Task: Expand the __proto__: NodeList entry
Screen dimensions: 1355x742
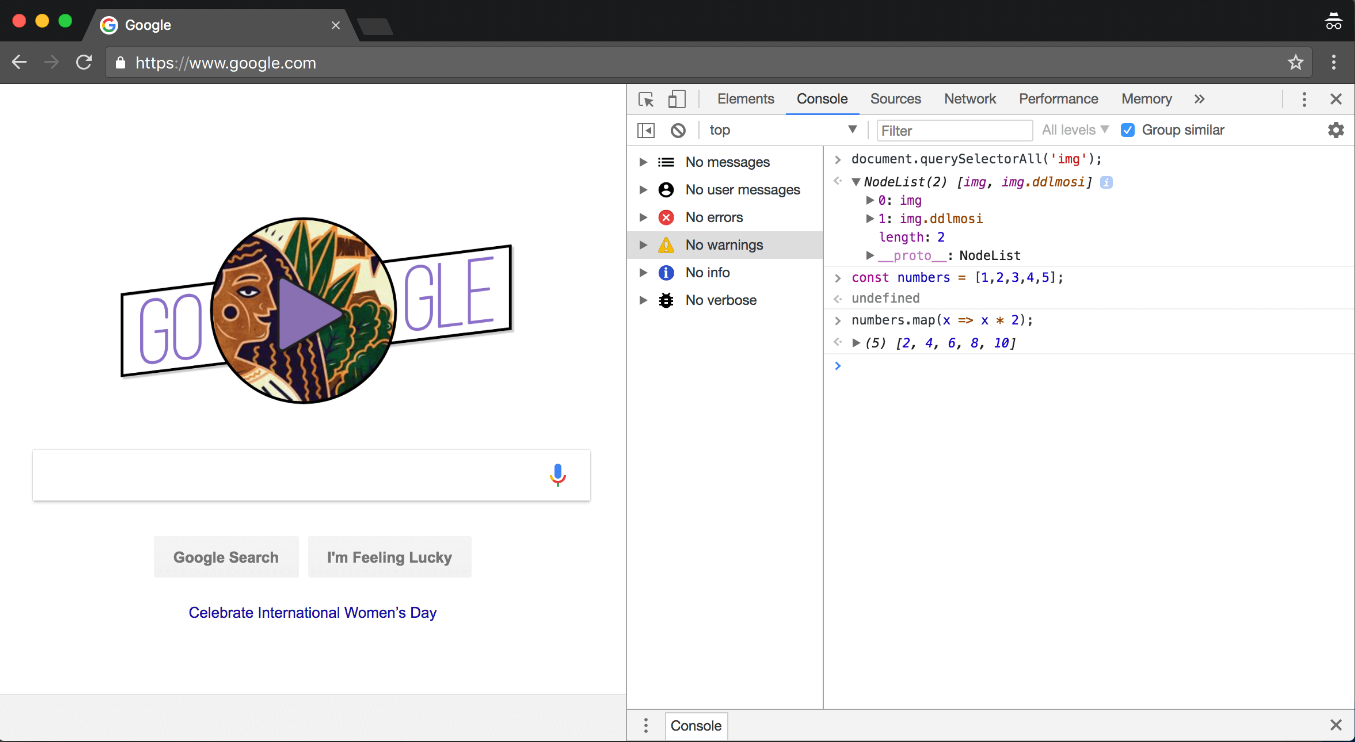Action: click(x=870, y=256)
